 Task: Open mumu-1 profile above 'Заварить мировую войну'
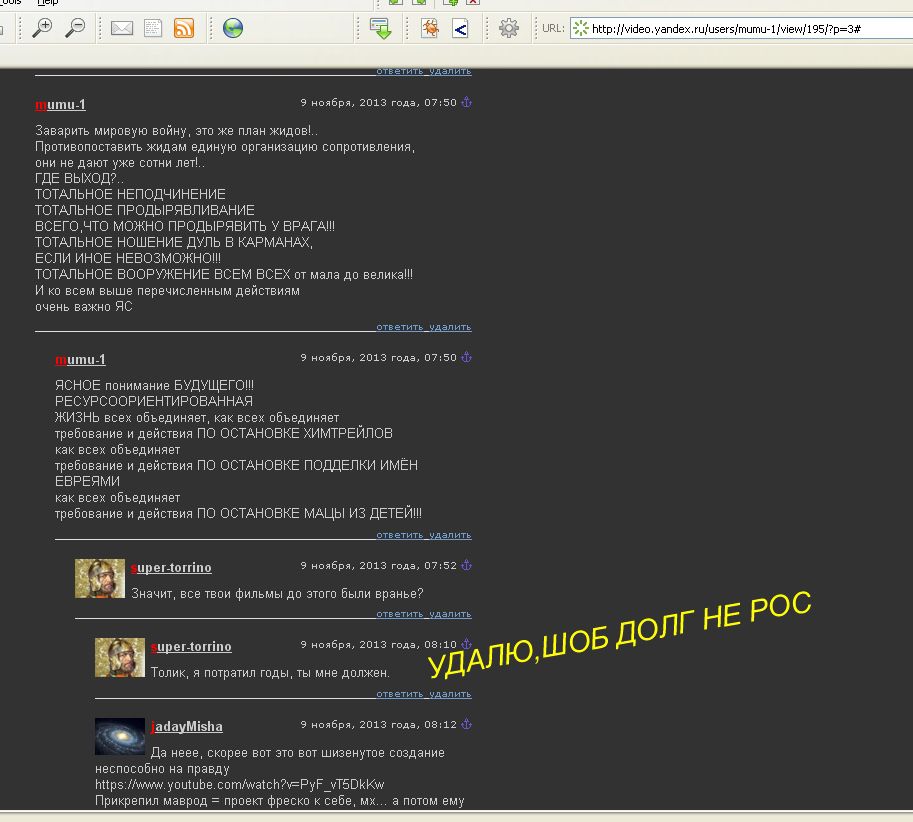61,105
